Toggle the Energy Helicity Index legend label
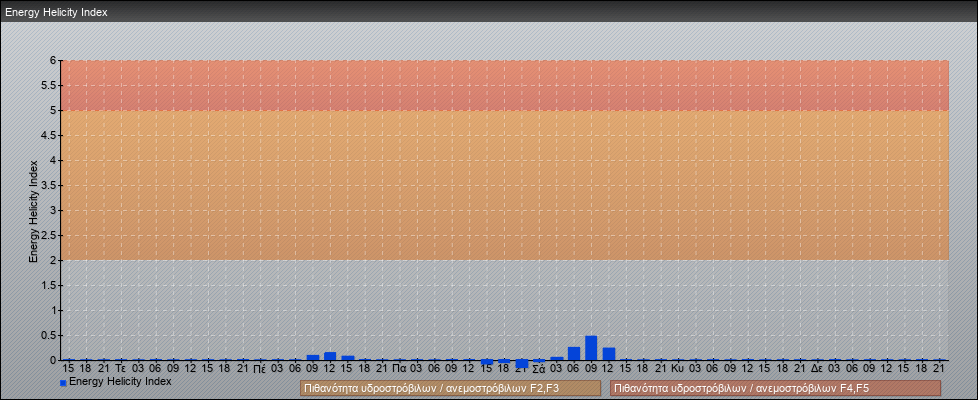 pyautogui.click(x=120, y=381)
